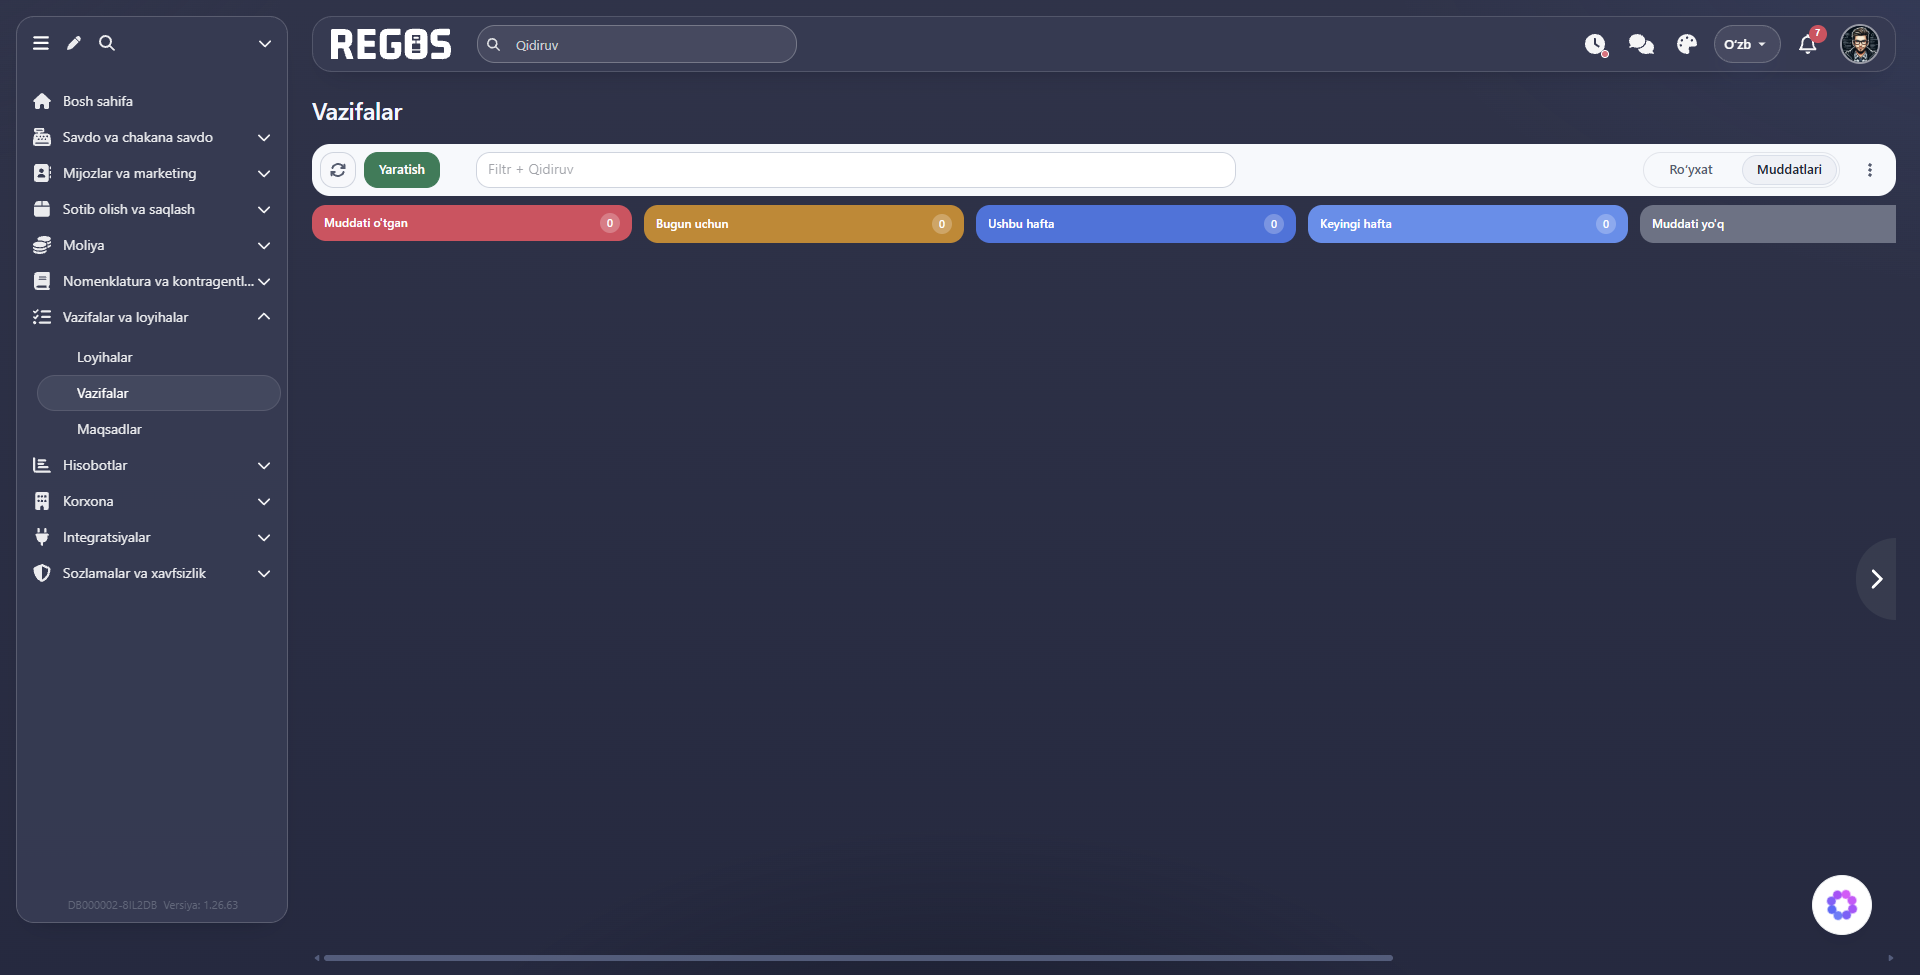
Task: Collapse Vazifalar va loyihalar menu
Action: tap(152, 317)
